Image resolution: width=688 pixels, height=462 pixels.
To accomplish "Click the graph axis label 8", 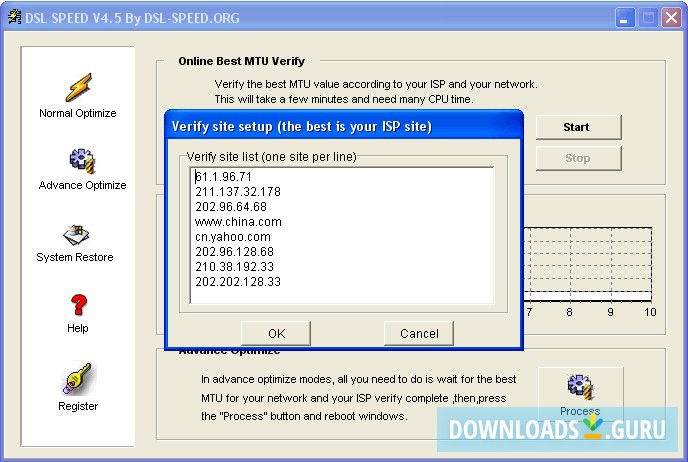I will pos(569,312).
